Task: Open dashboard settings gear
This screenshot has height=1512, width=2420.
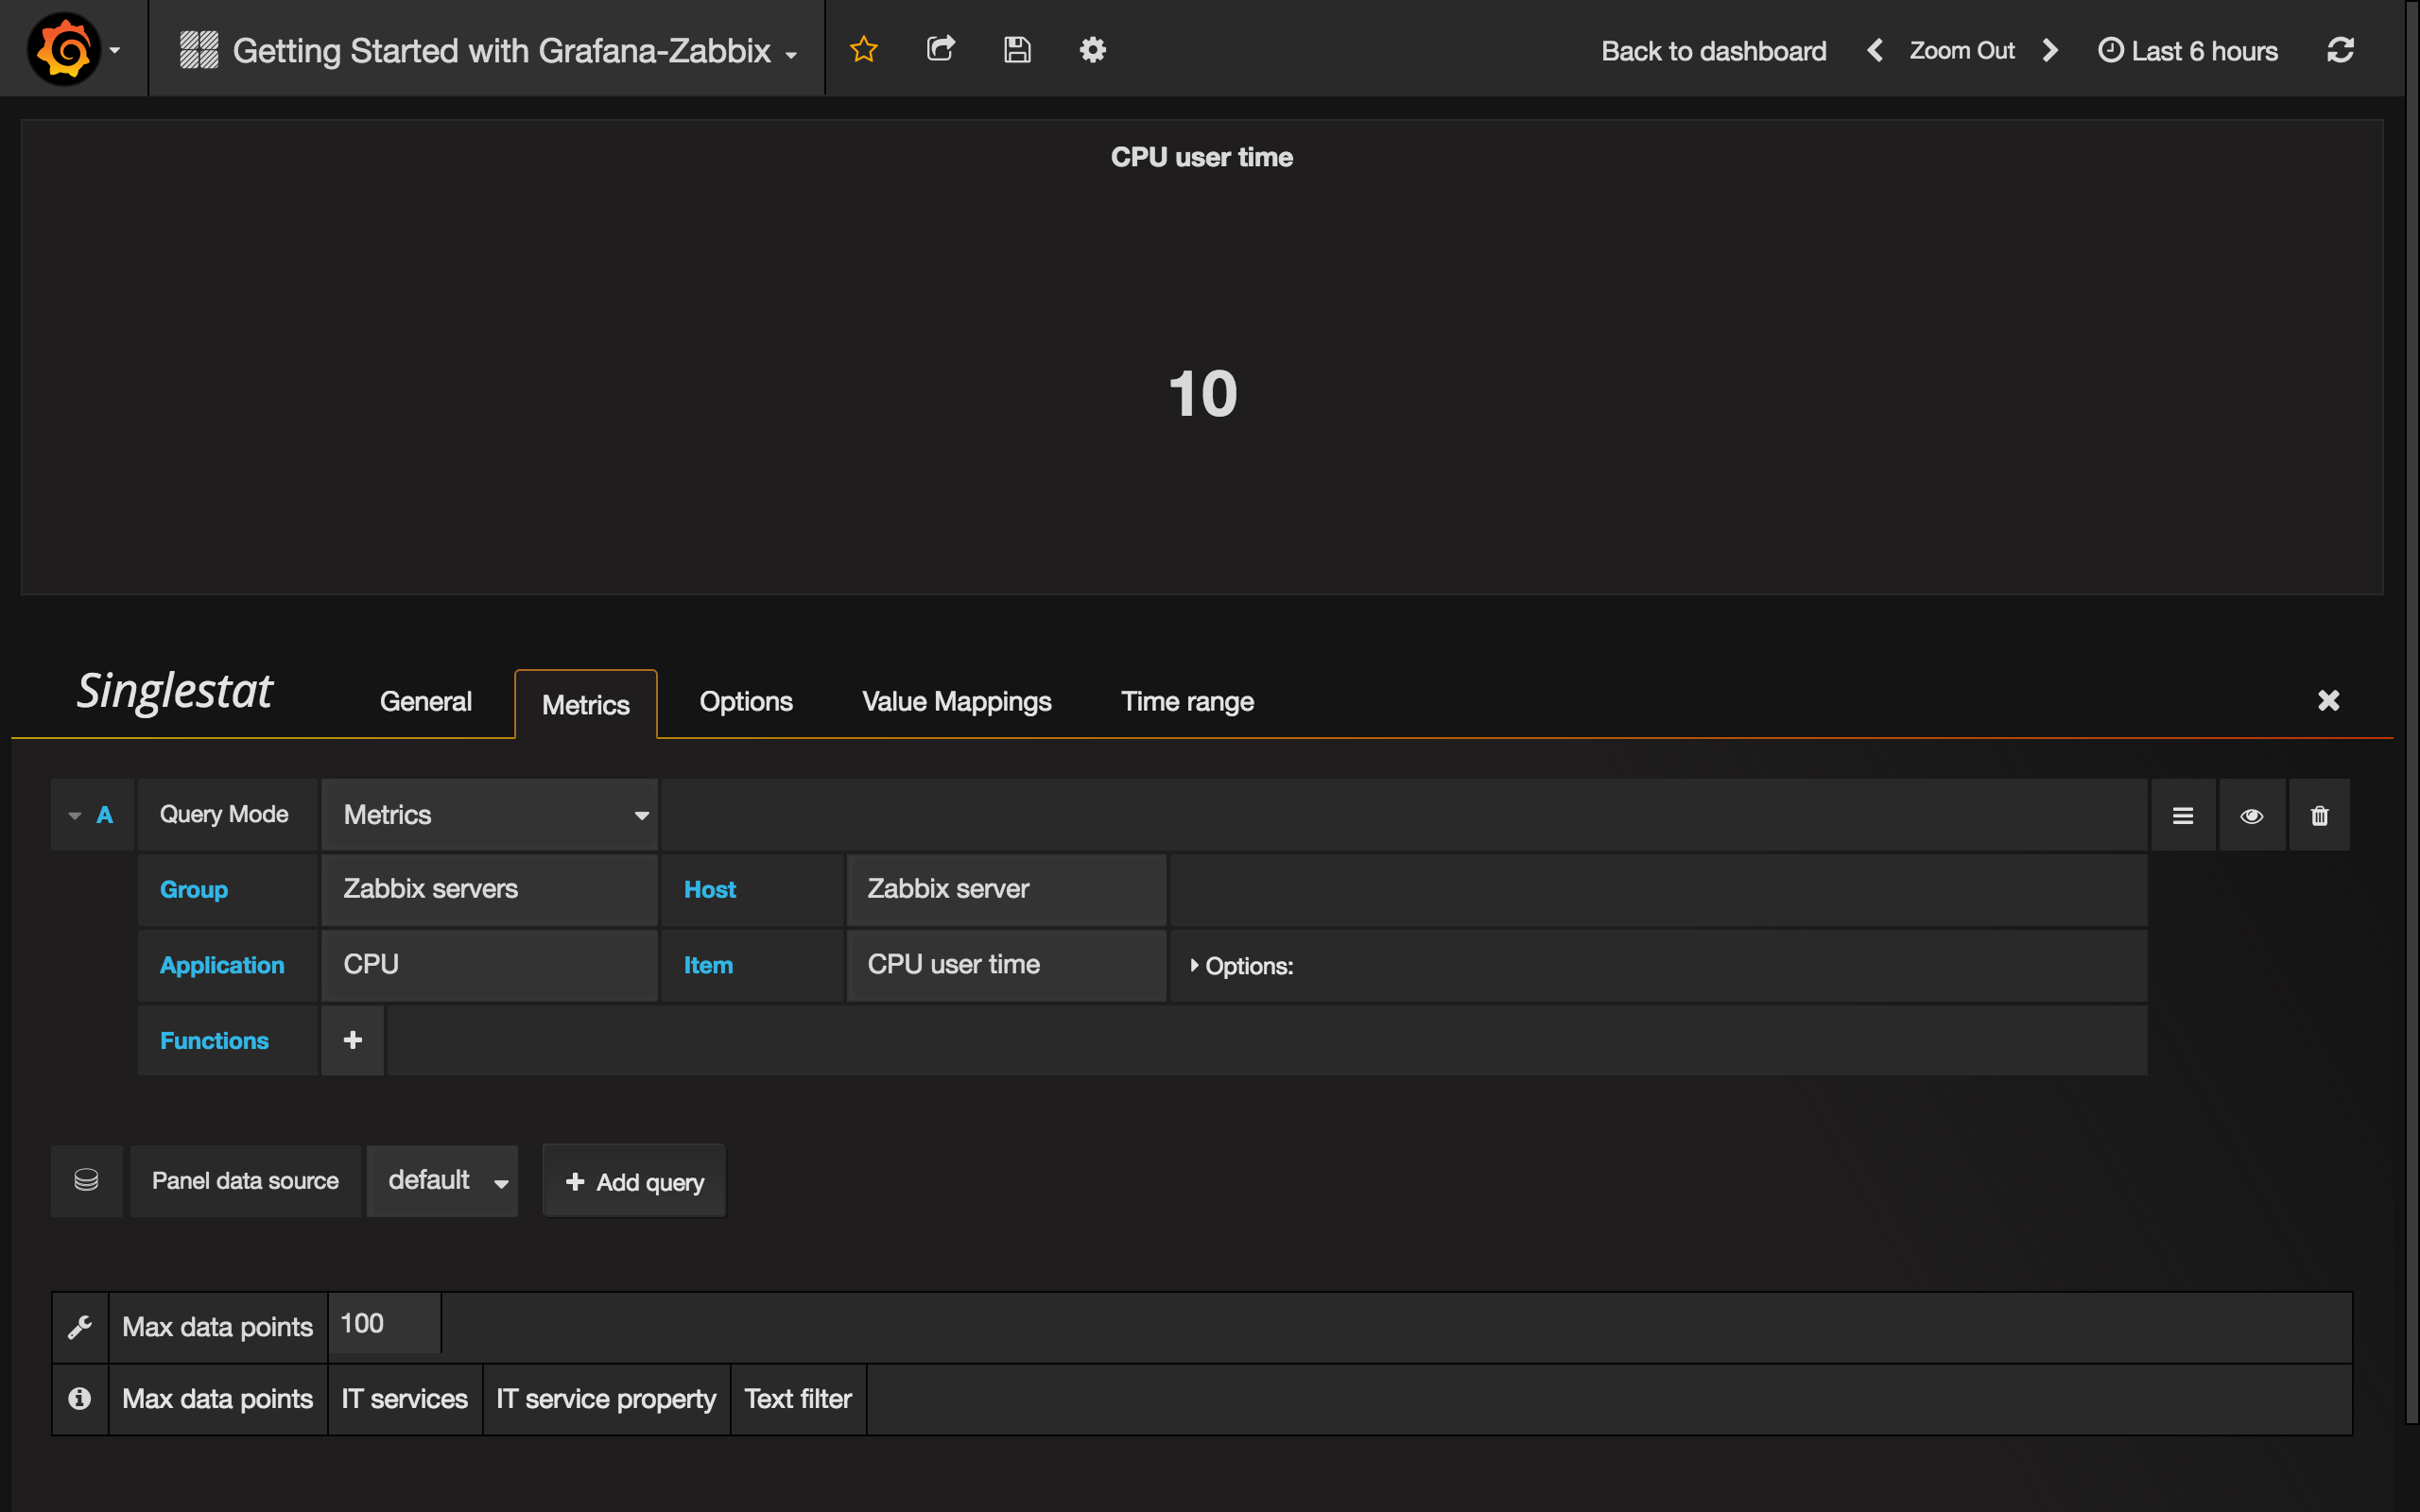Action: (x=1092, y=49)
